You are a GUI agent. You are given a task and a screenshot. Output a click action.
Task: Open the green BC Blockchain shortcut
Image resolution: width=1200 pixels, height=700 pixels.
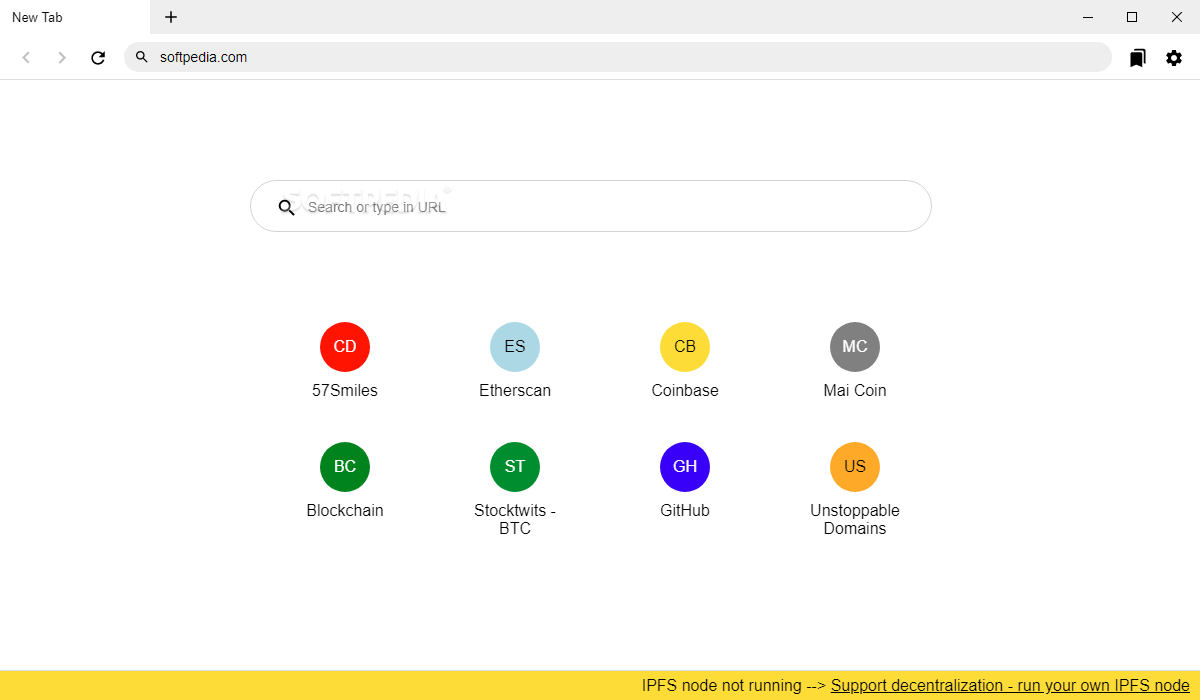[x=345, y=467]
